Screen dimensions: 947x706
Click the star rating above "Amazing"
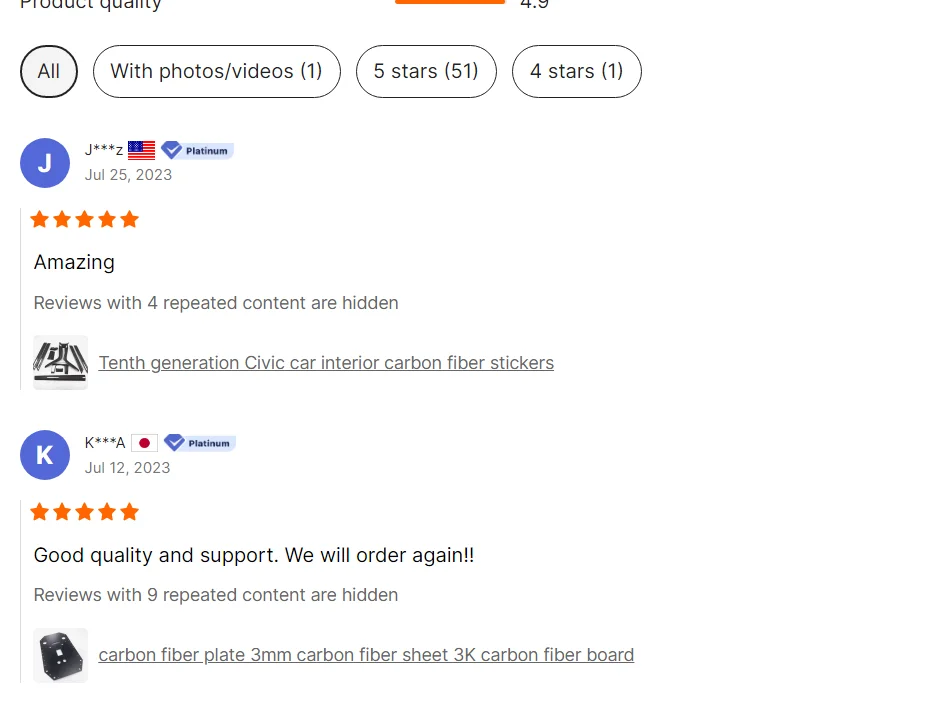coord(85,220)
